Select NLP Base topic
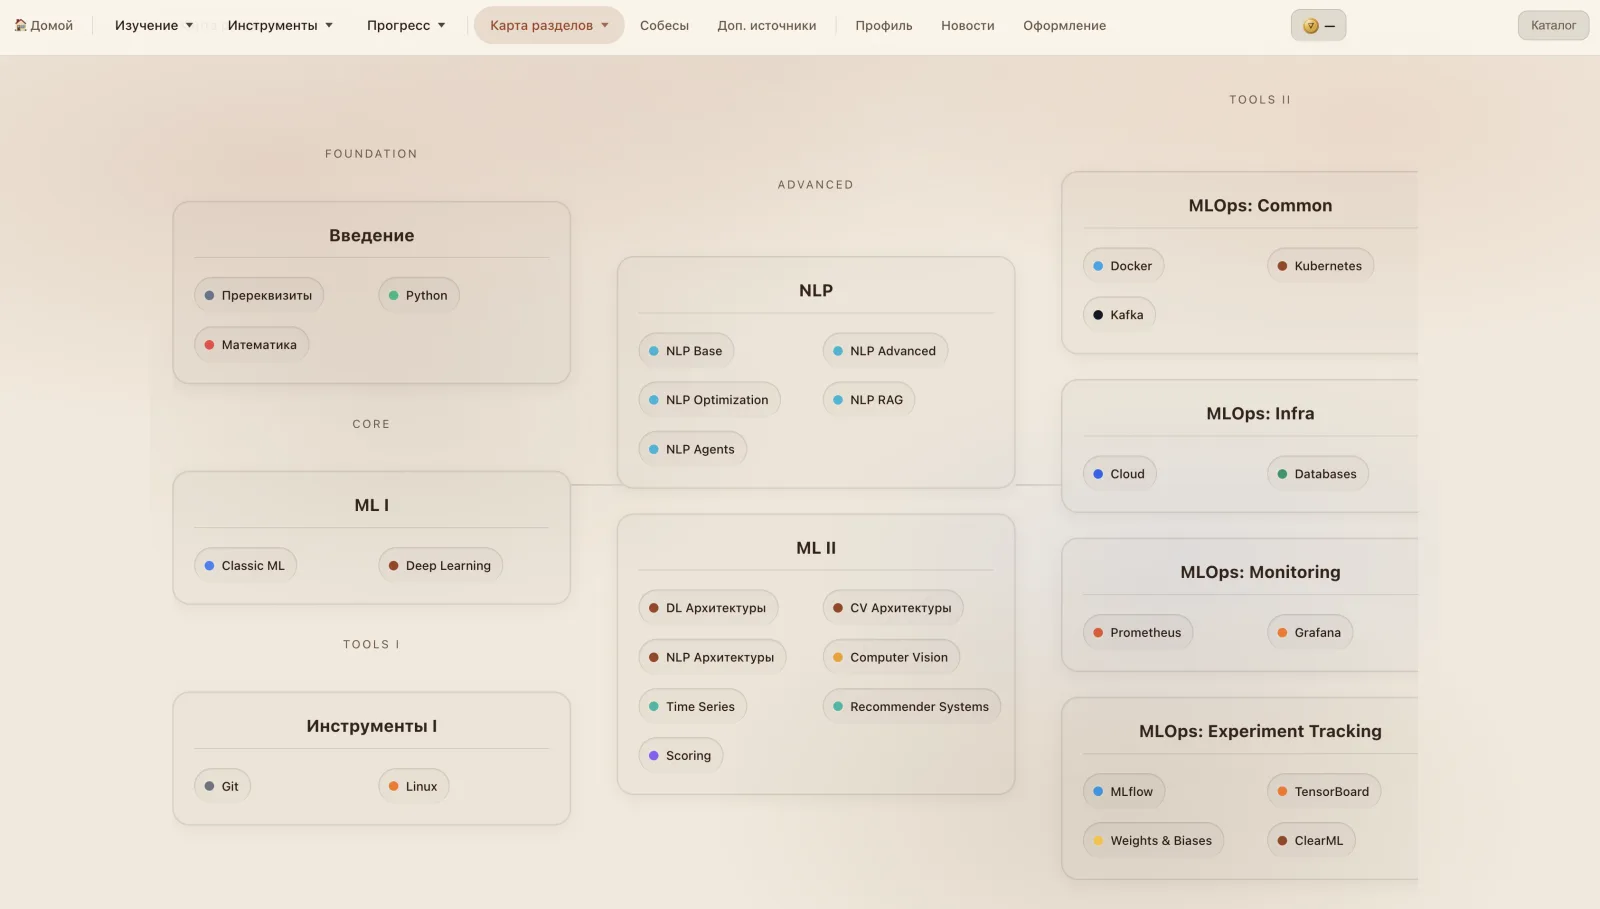This screenshot has width=1600, height=909. click(686, 350)
